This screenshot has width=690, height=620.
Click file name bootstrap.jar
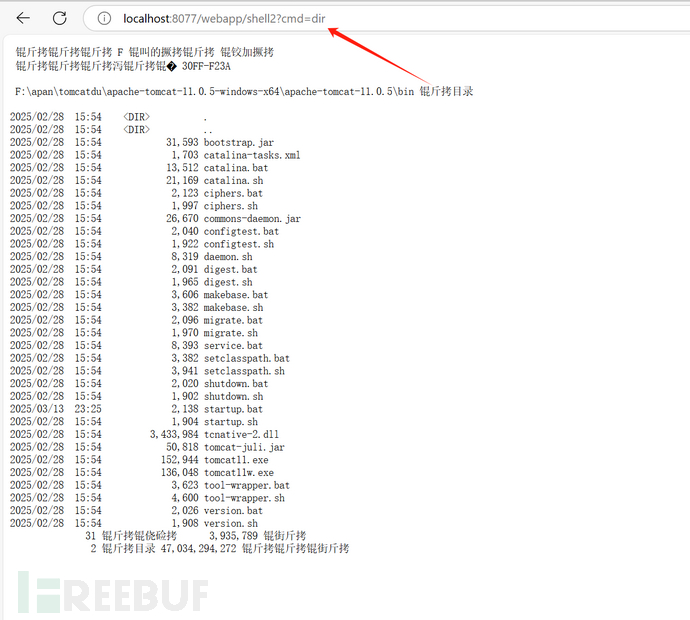239,143
